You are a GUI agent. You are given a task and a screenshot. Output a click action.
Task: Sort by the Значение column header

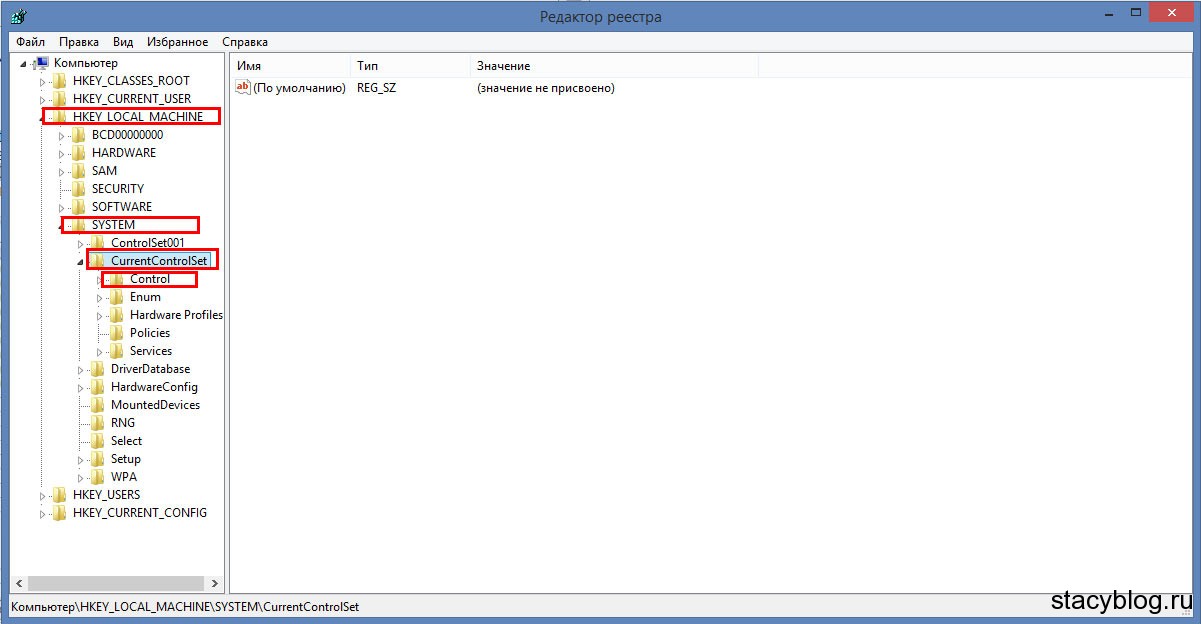(614, 66)
